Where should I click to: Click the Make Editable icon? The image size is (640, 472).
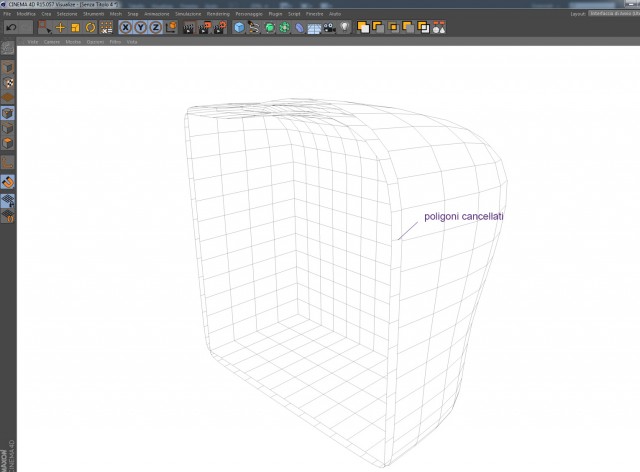pos(8,48)
